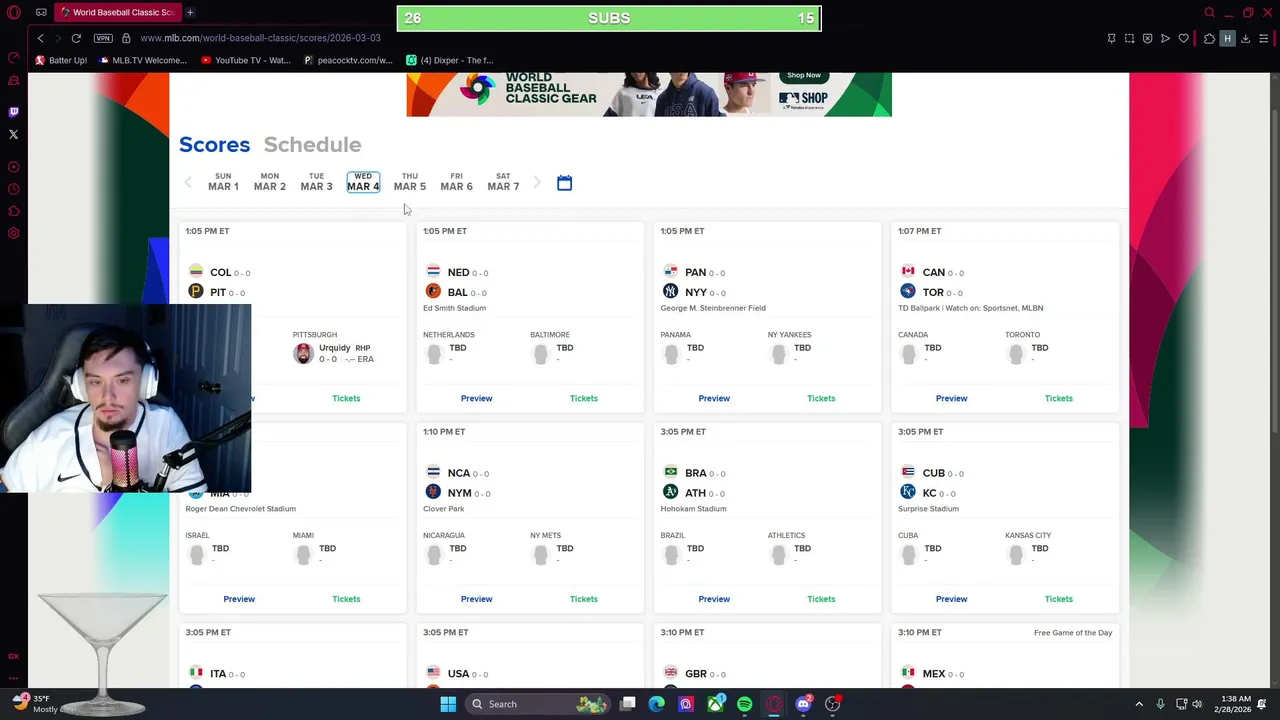Screen dimensions: 1280x720
Task: Open Preview for the NED vs BAL game
Action: [476, 398]
